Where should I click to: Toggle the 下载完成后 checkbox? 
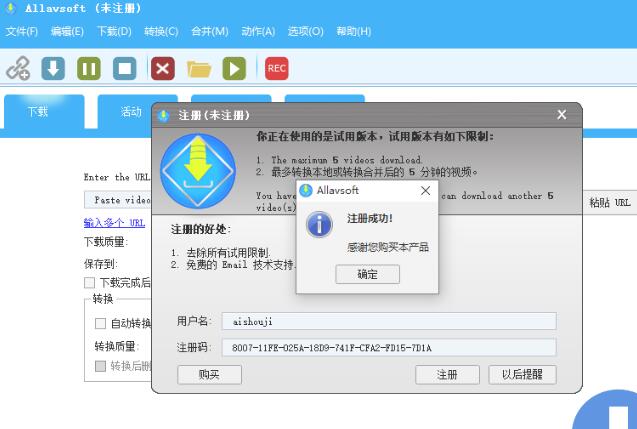(89, 283)
